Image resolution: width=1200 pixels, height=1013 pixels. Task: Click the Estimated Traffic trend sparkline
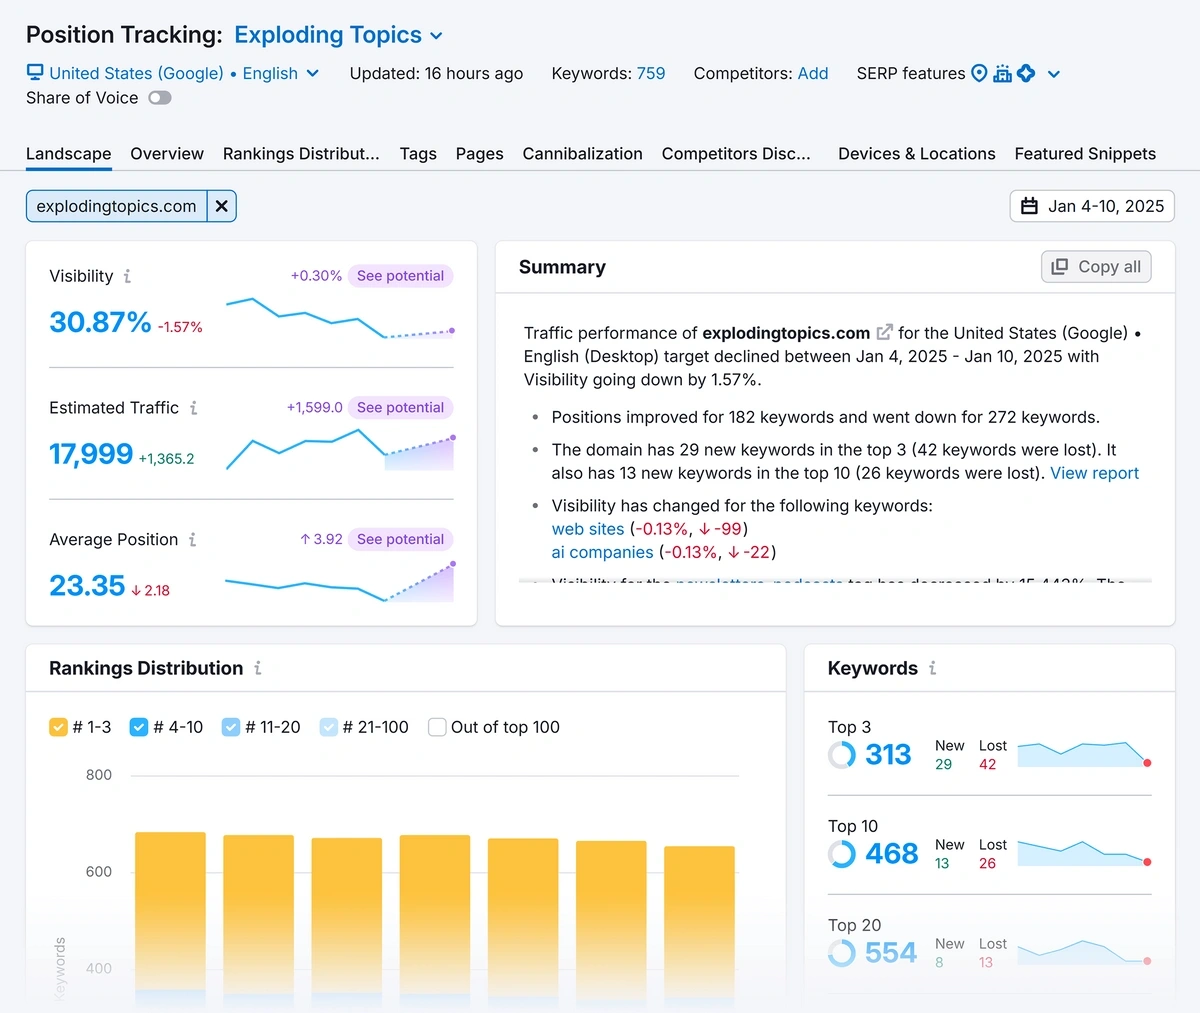(340, 450)
